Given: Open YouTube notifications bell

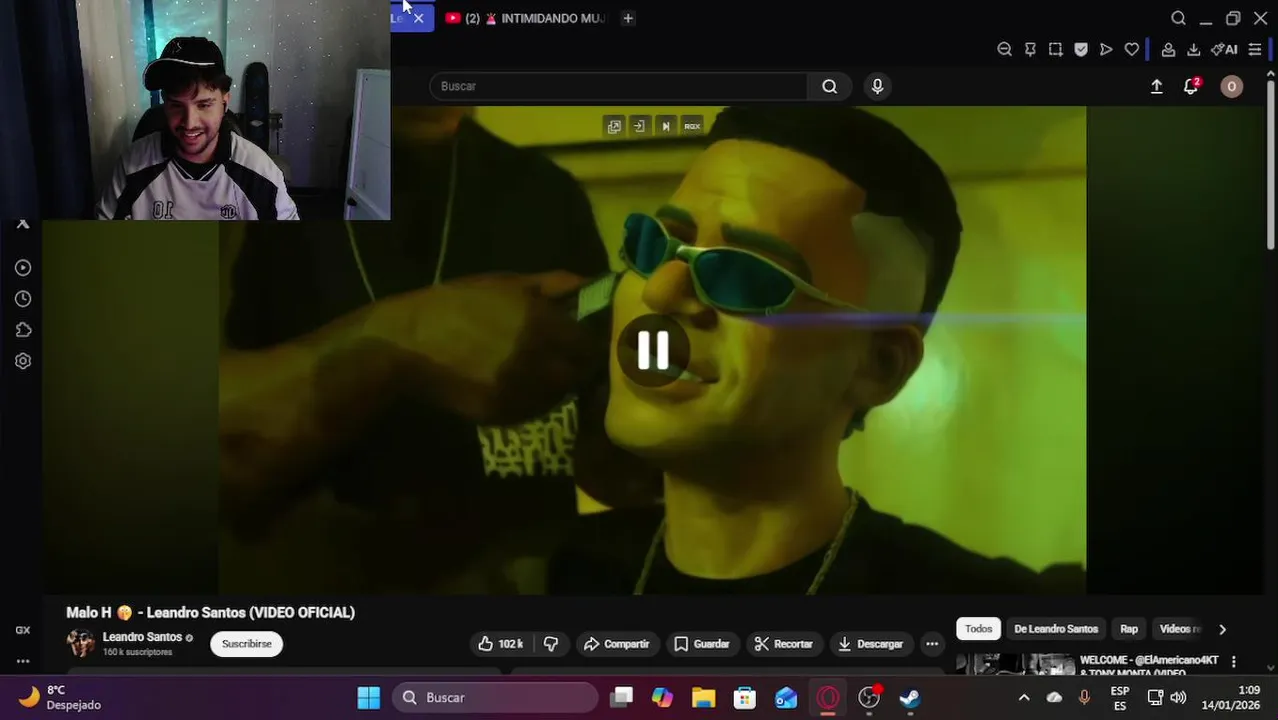Looking at the screenshot, I should click(x=1191, y=86).
